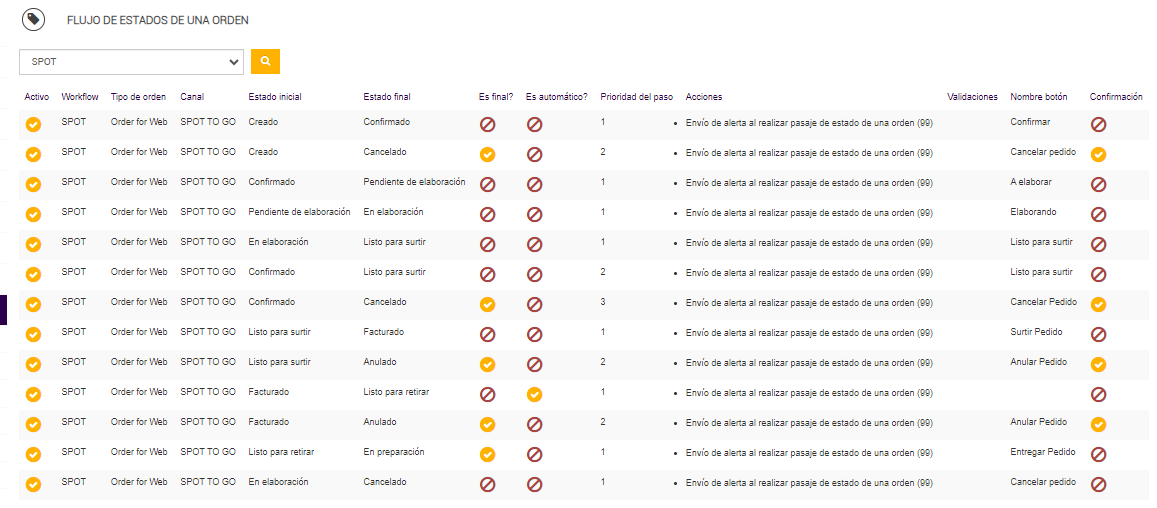Image resolution: width=1157 pixels, height=508 pixels.
Task: Toggle Confirmación for Entregar Pedido row
Action: 1098,455
